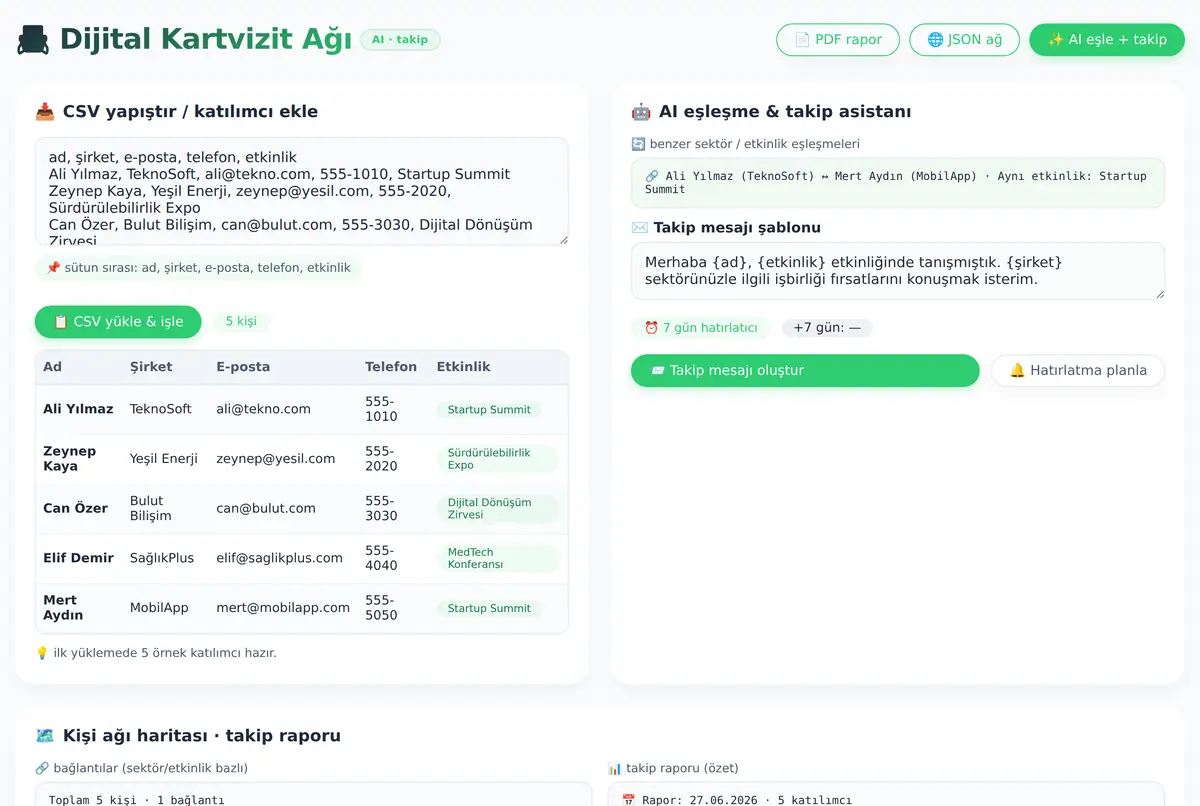Click 'CSV yükle & işle' button
Screen dimensions: 1200x806
(118, 322)
